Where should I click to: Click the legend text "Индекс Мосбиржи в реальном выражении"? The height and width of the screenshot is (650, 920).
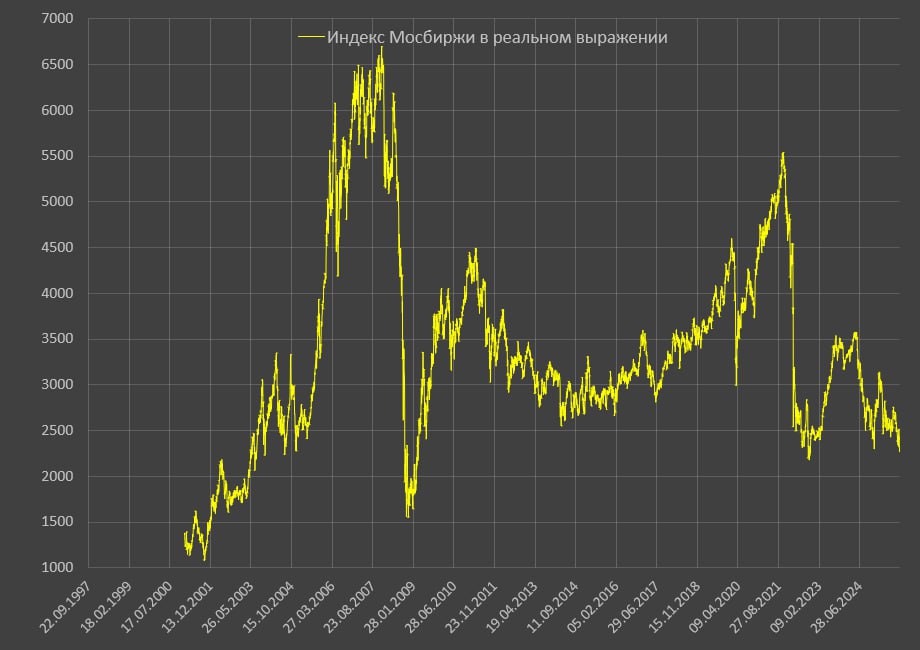point(496,38)
